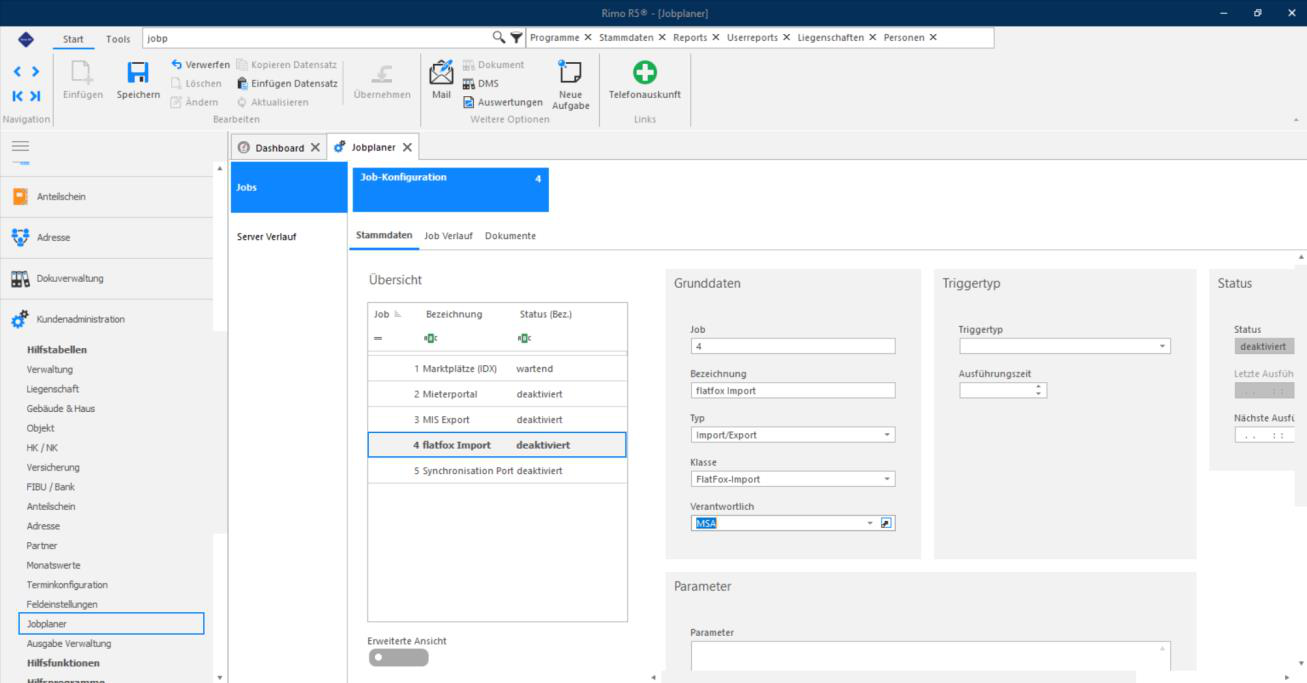Viewport: 1307px width, 683px height.
Task: Select the Stammdaten tab
Action: click(x=384, y=236)
